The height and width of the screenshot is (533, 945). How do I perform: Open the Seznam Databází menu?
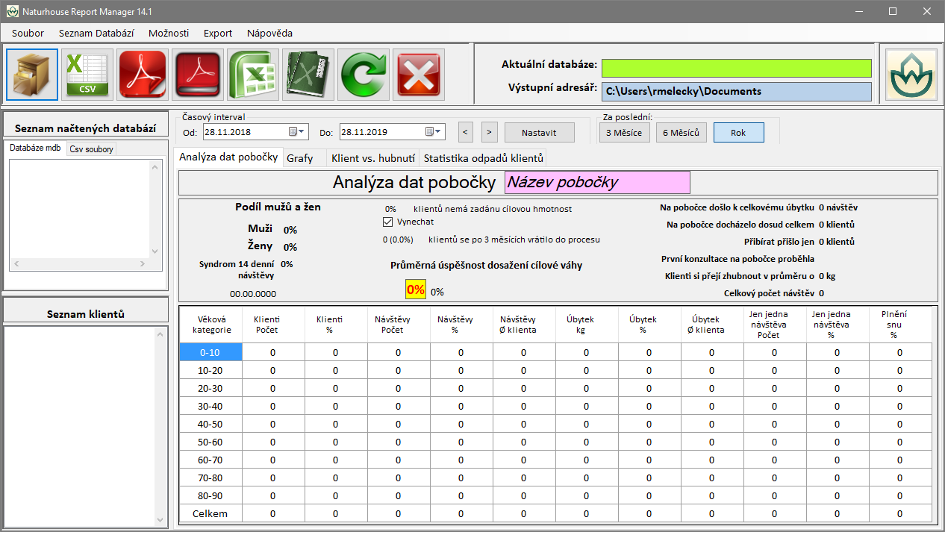pyautogui.click(x=96, y=33)
